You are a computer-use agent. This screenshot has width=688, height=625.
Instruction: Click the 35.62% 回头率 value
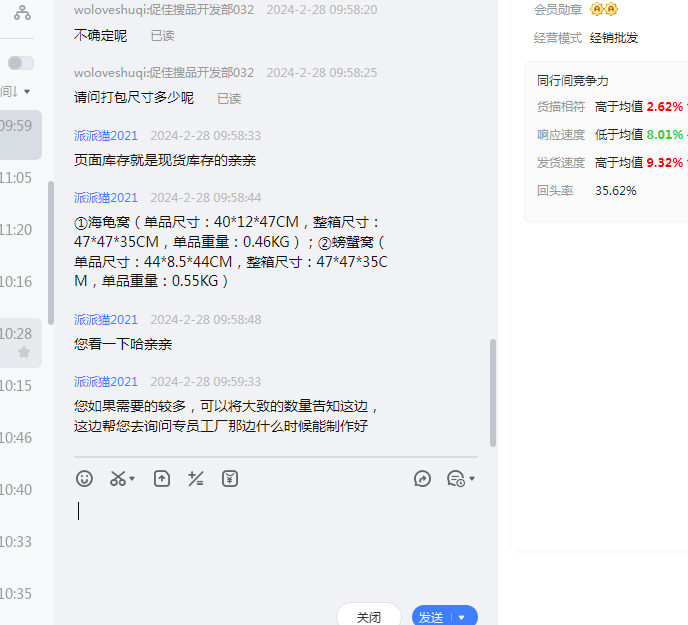[x=616, y=191]
